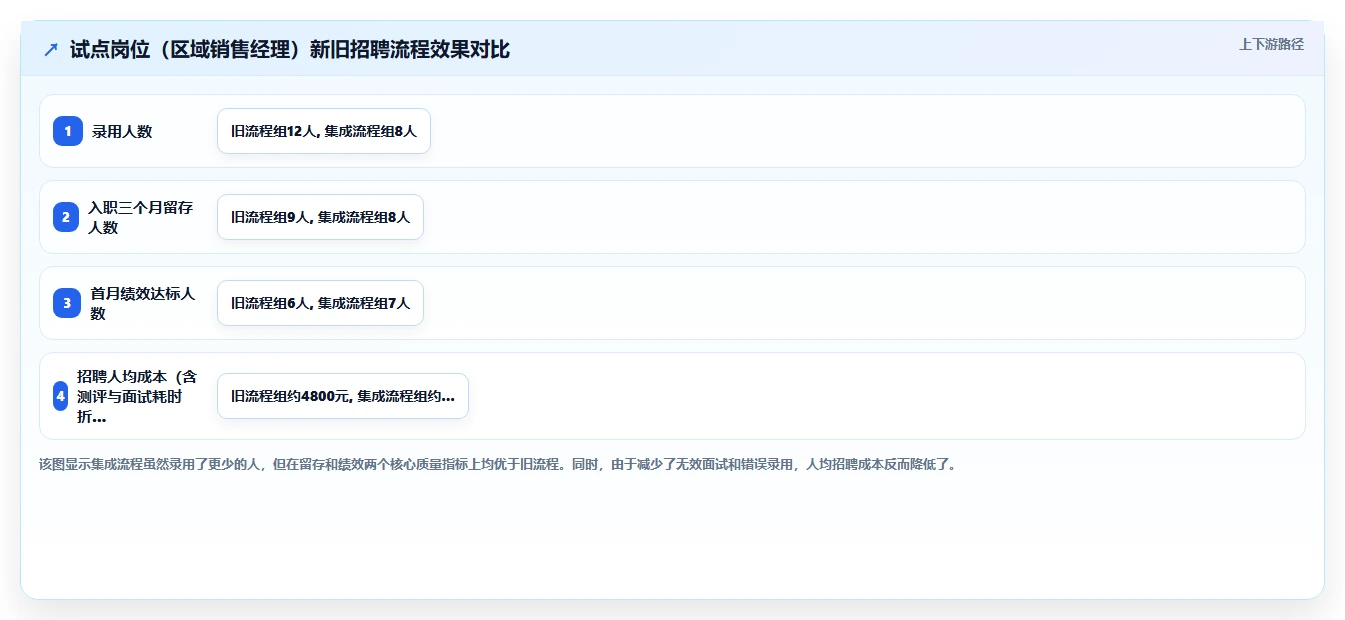Click the step 2 number badge
1345x620 pixels.
66,217
